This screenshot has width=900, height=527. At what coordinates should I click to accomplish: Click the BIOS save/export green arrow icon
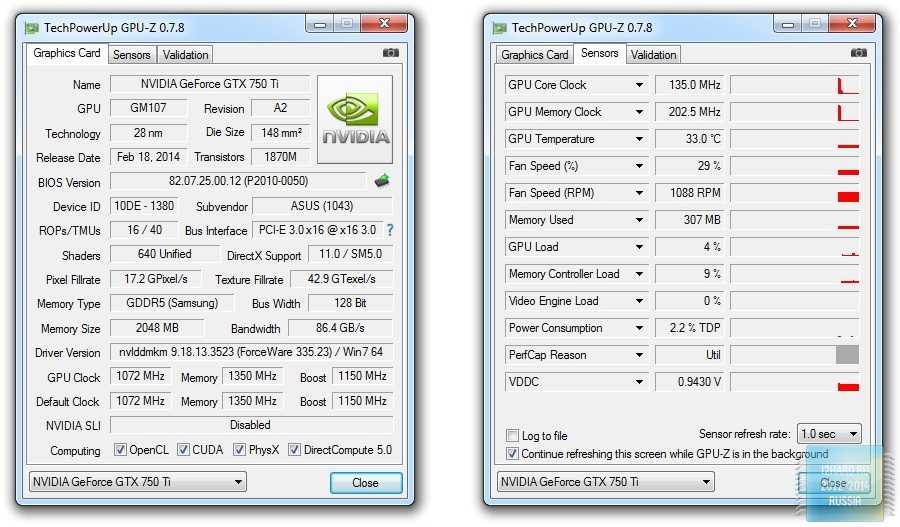click(x=382, y=181)
